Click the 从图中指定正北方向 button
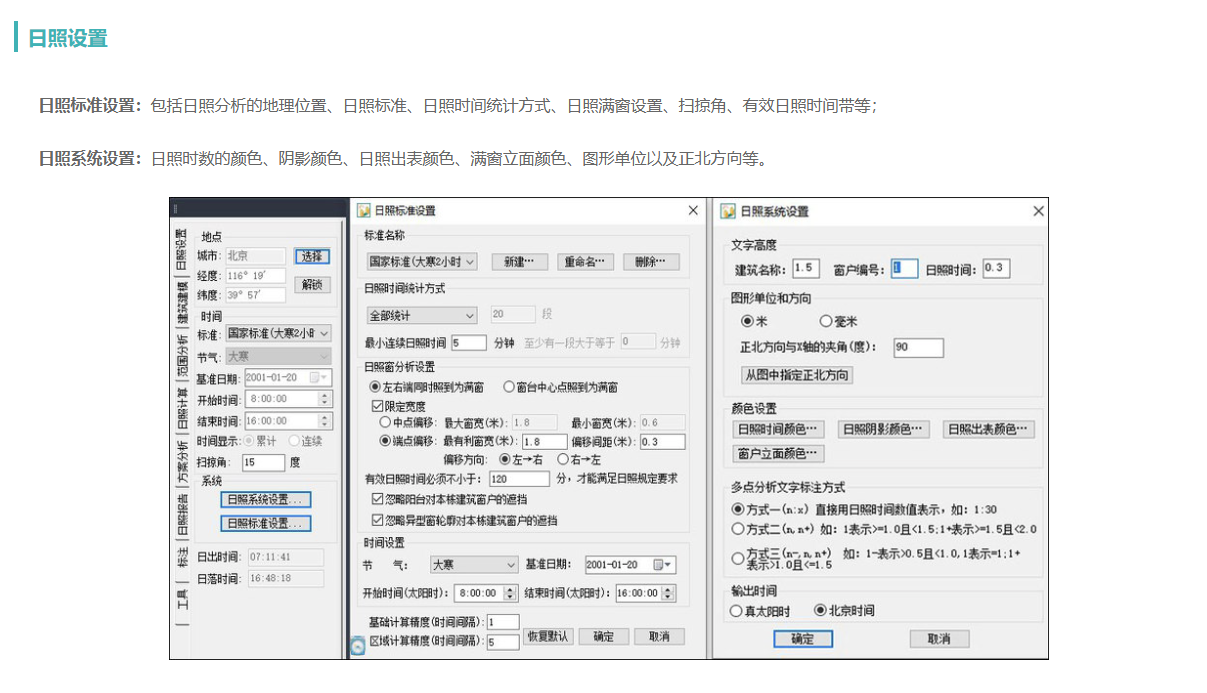 point(796,376)
